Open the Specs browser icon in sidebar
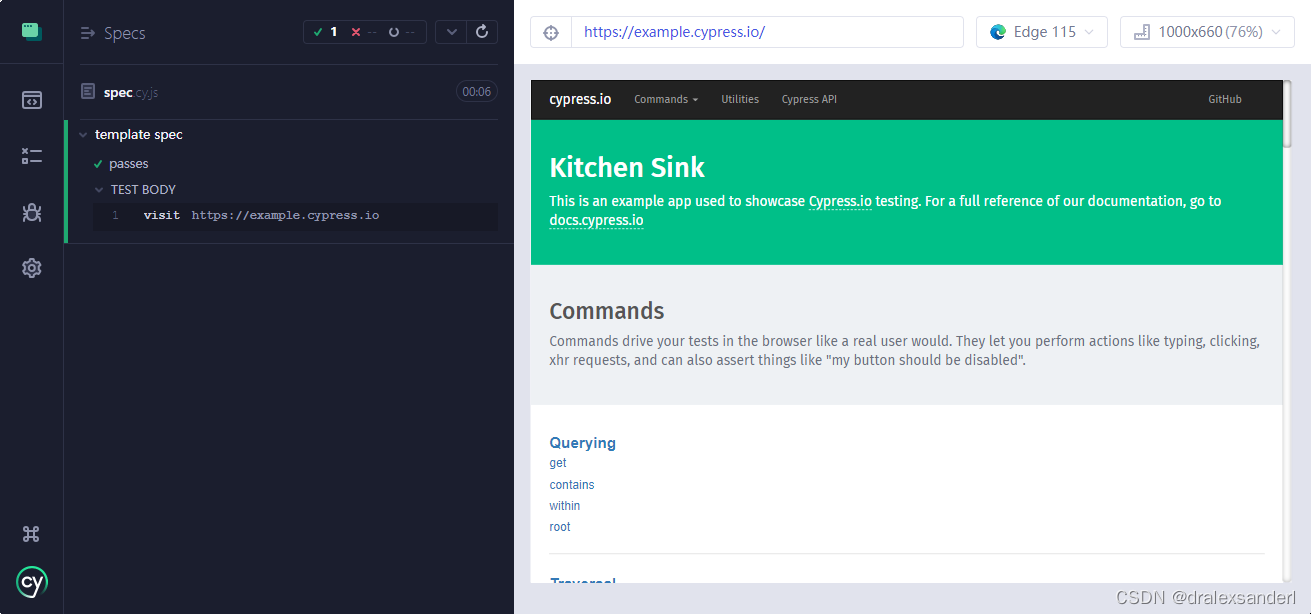 point(31,100)
